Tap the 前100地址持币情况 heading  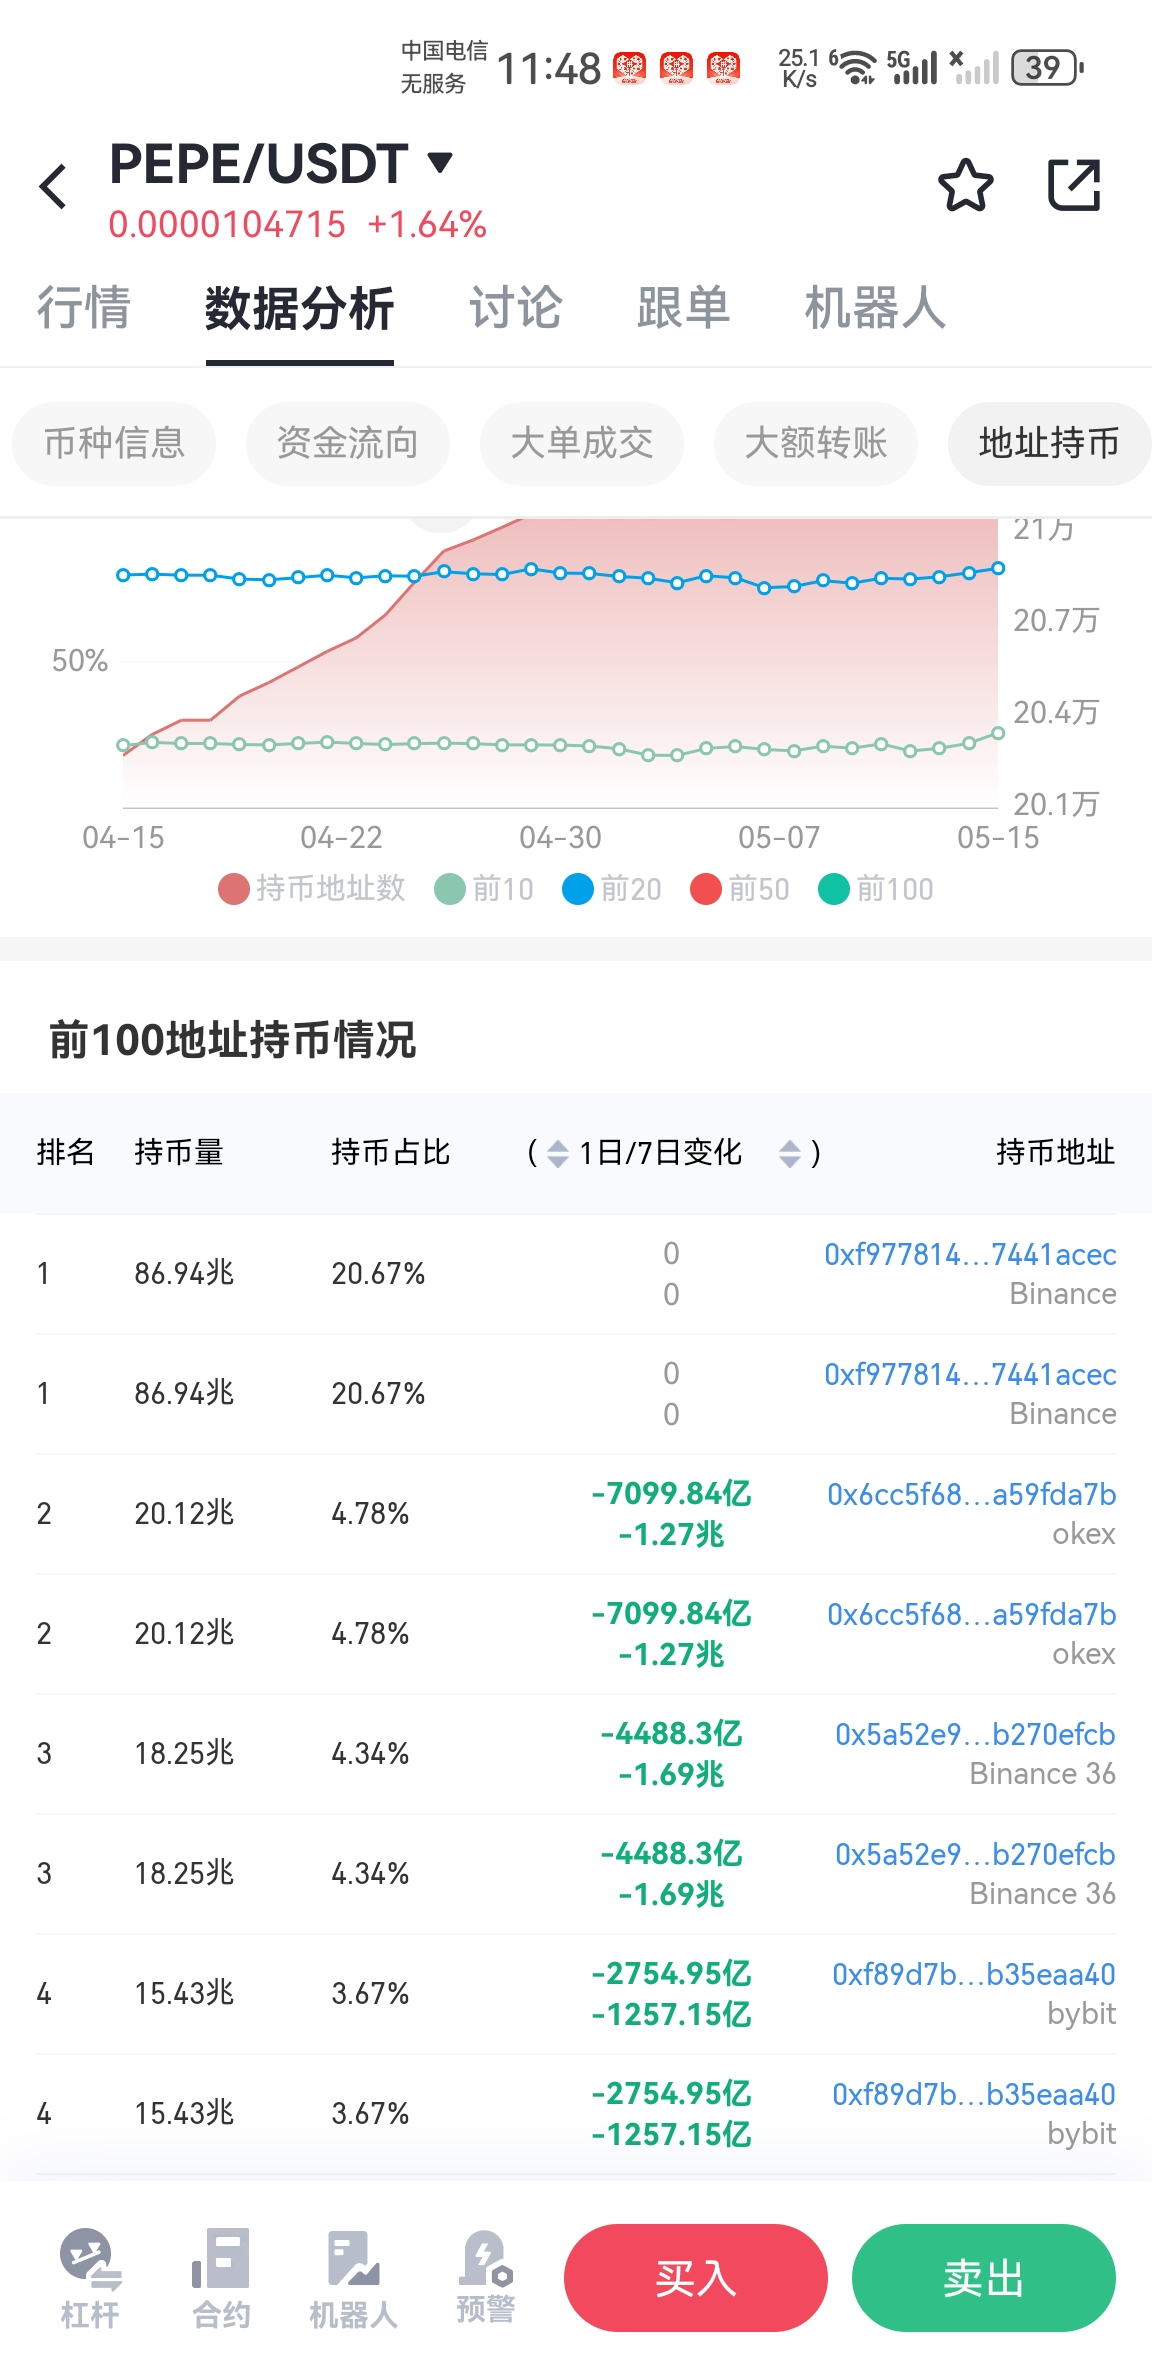click(x=233, y=1040)
